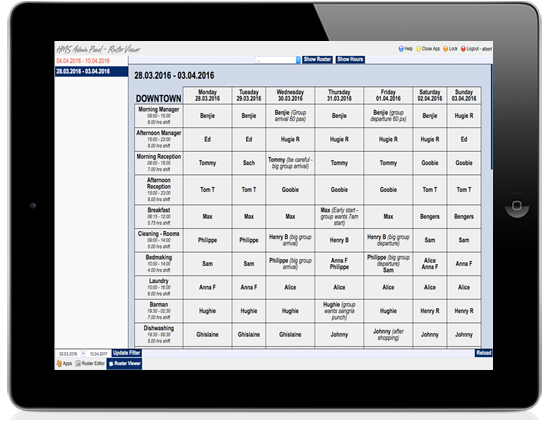
Task: Open the small dropdown between filter dates
Action: coord(83,354)
